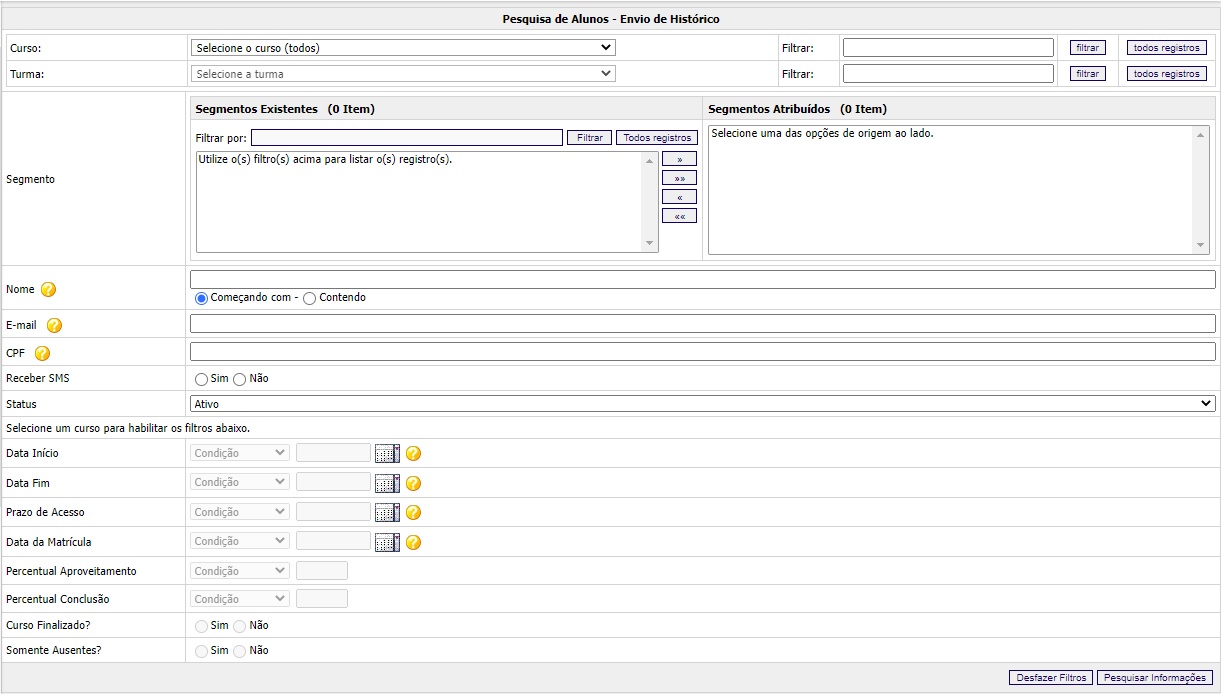Click the Data Fim calendar icon
The height and width of the screenshot is (694, 1221).
[x=387, y=483]
